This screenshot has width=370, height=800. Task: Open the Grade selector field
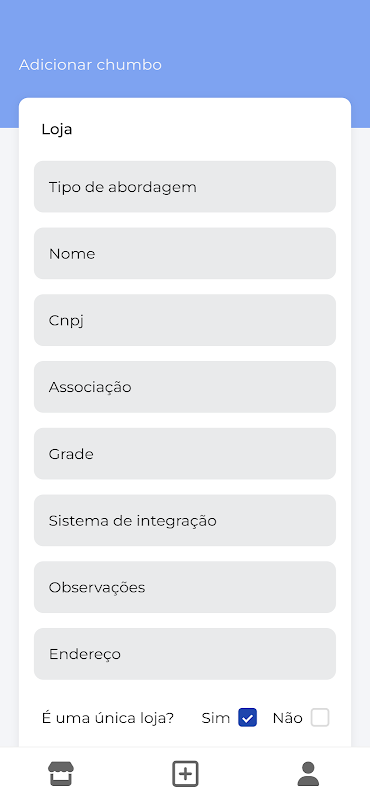click(185, 454)
